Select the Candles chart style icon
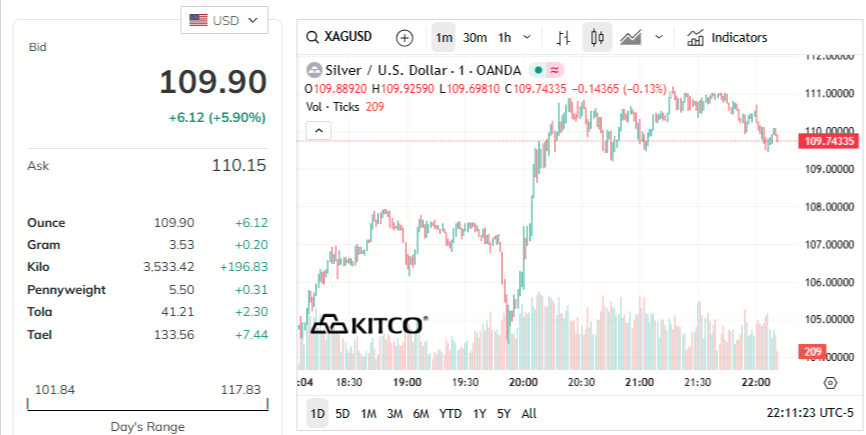 point(597,38)
